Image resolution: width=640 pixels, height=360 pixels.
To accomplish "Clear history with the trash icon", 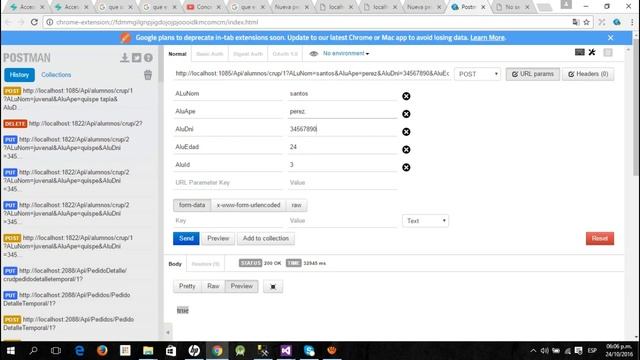I will (148, 75).
